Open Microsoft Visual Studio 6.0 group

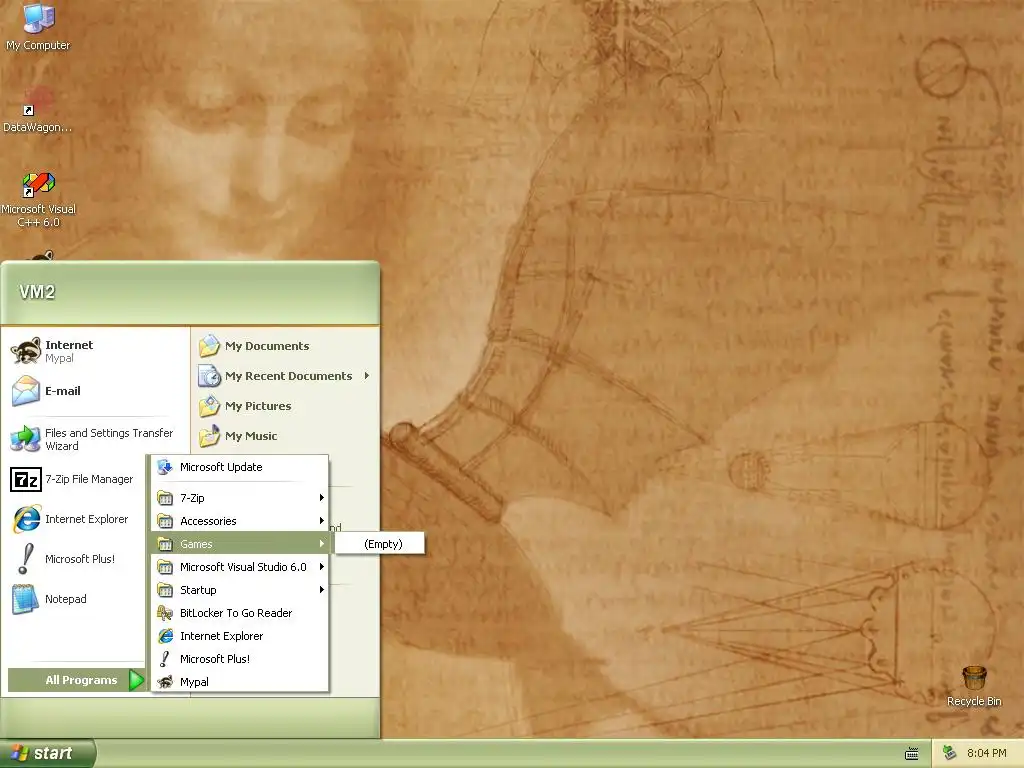pos(240,567)
